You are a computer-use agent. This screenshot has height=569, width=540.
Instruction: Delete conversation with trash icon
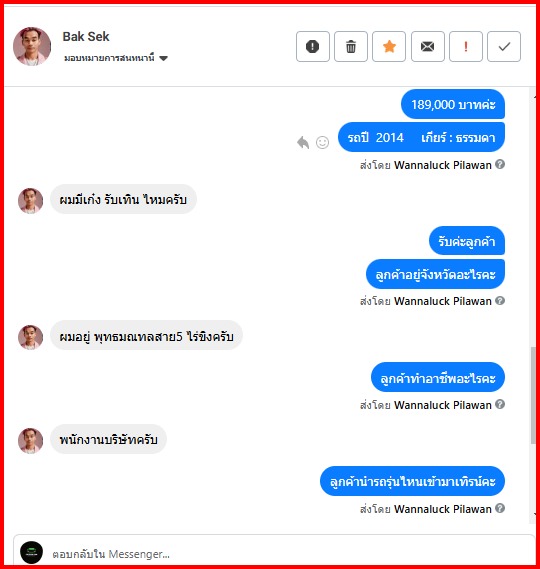pos(351,46)
